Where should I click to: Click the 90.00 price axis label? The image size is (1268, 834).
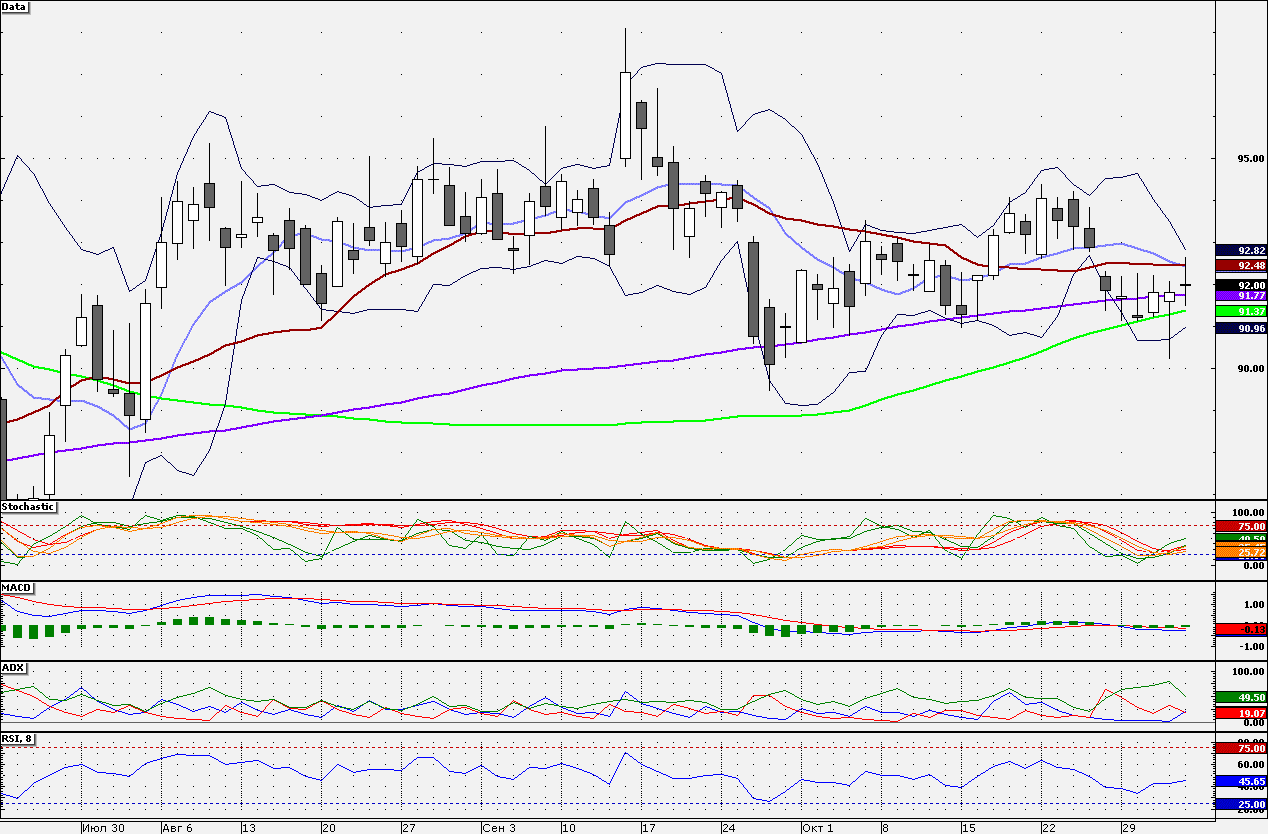1251,368
